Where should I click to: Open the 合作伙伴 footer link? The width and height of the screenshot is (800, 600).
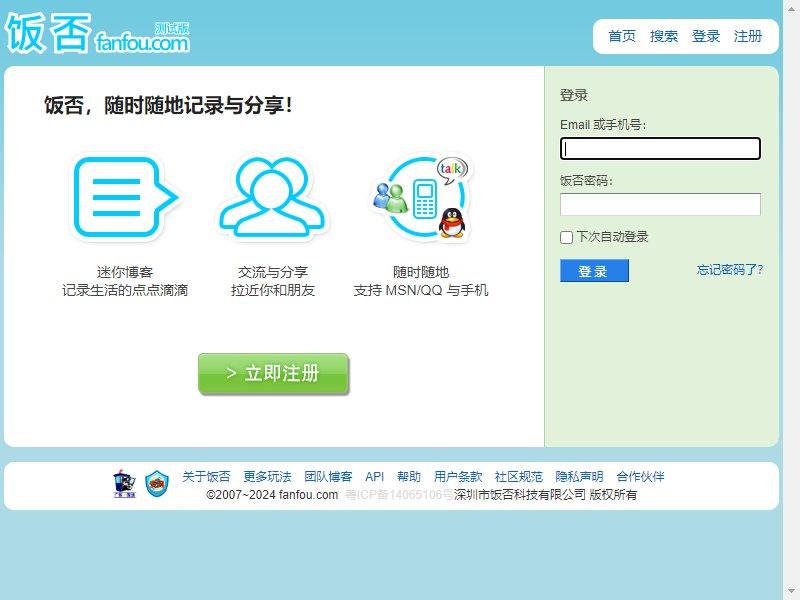(x=640, y=477)
